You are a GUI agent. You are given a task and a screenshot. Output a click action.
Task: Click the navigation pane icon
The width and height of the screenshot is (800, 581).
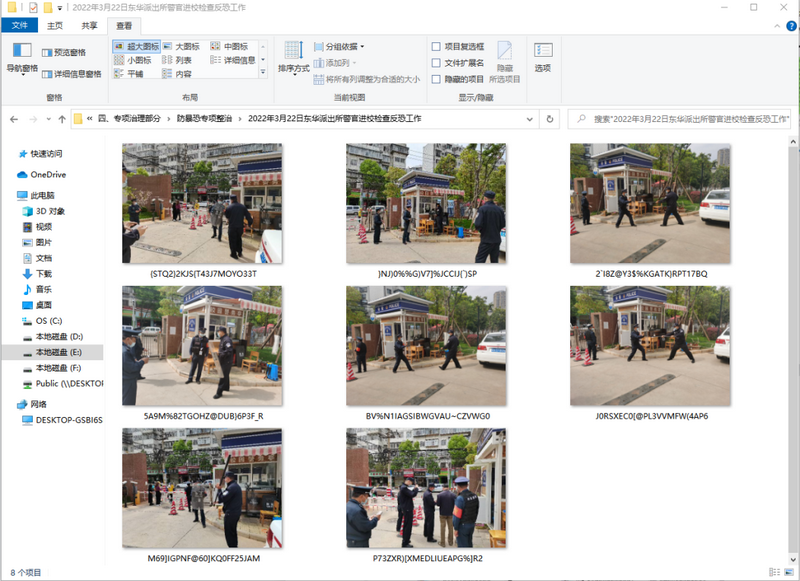pyautogui.click(x=22, y=50)
